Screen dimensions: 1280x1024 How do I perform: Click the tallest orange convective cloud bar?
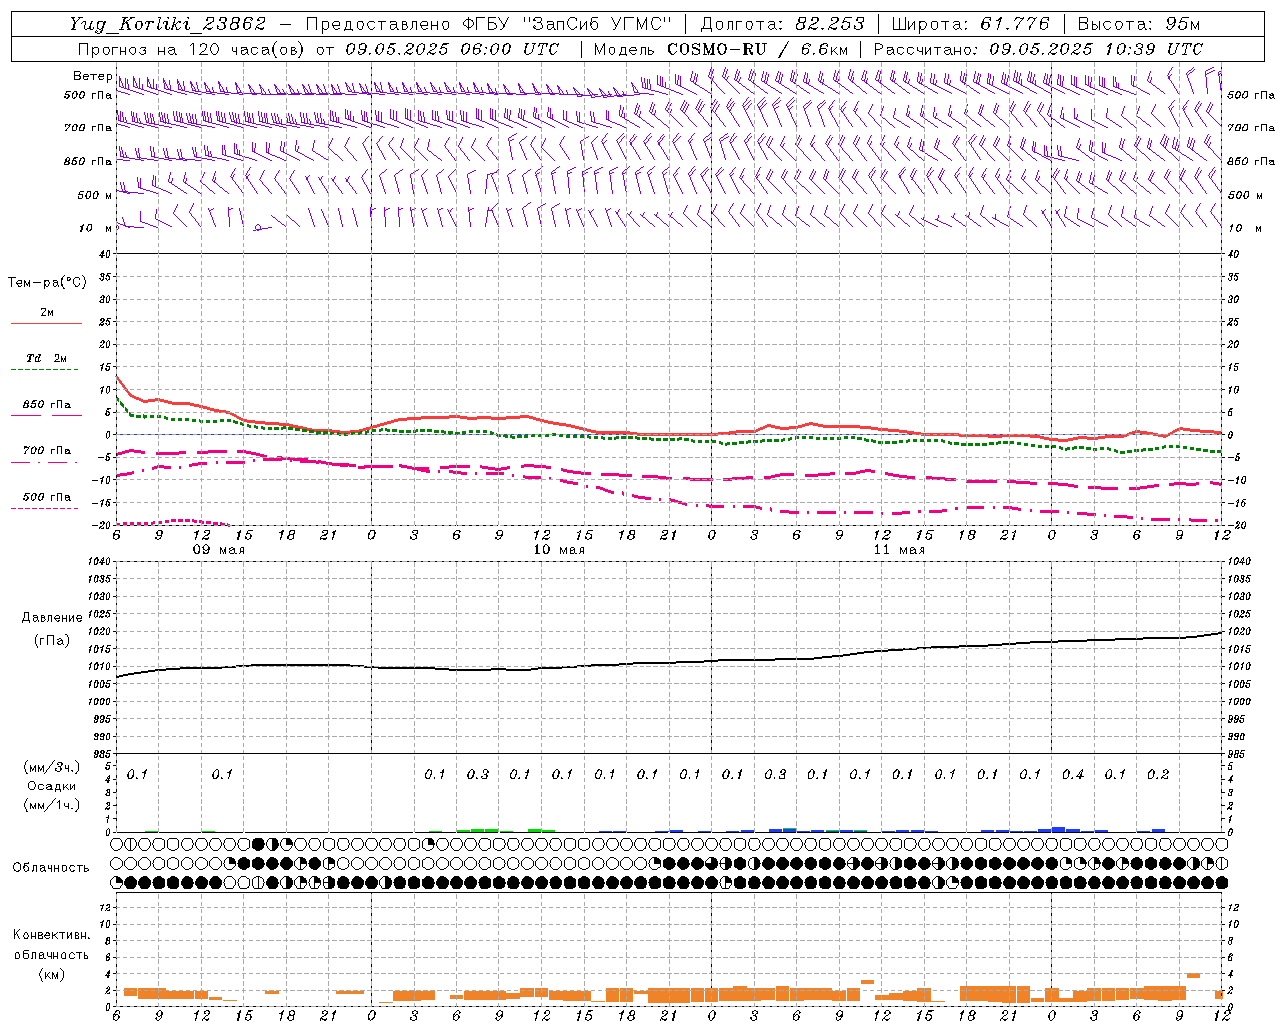1193,975
